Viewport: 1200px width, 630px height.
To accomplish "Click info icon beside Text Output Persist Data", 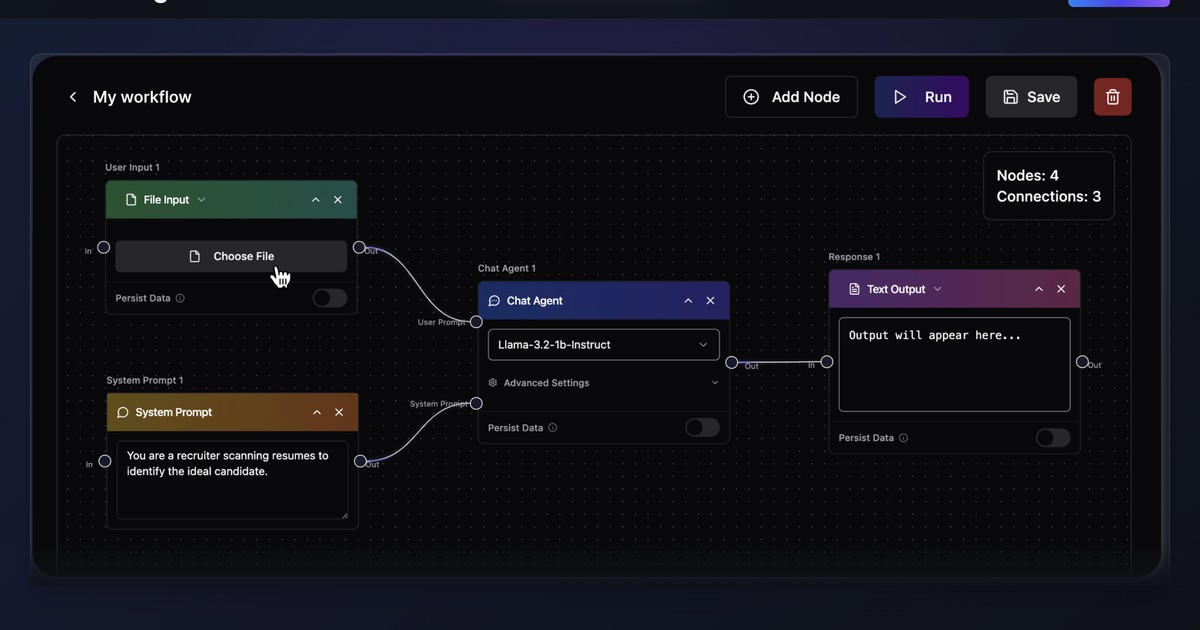I will 904,438.
